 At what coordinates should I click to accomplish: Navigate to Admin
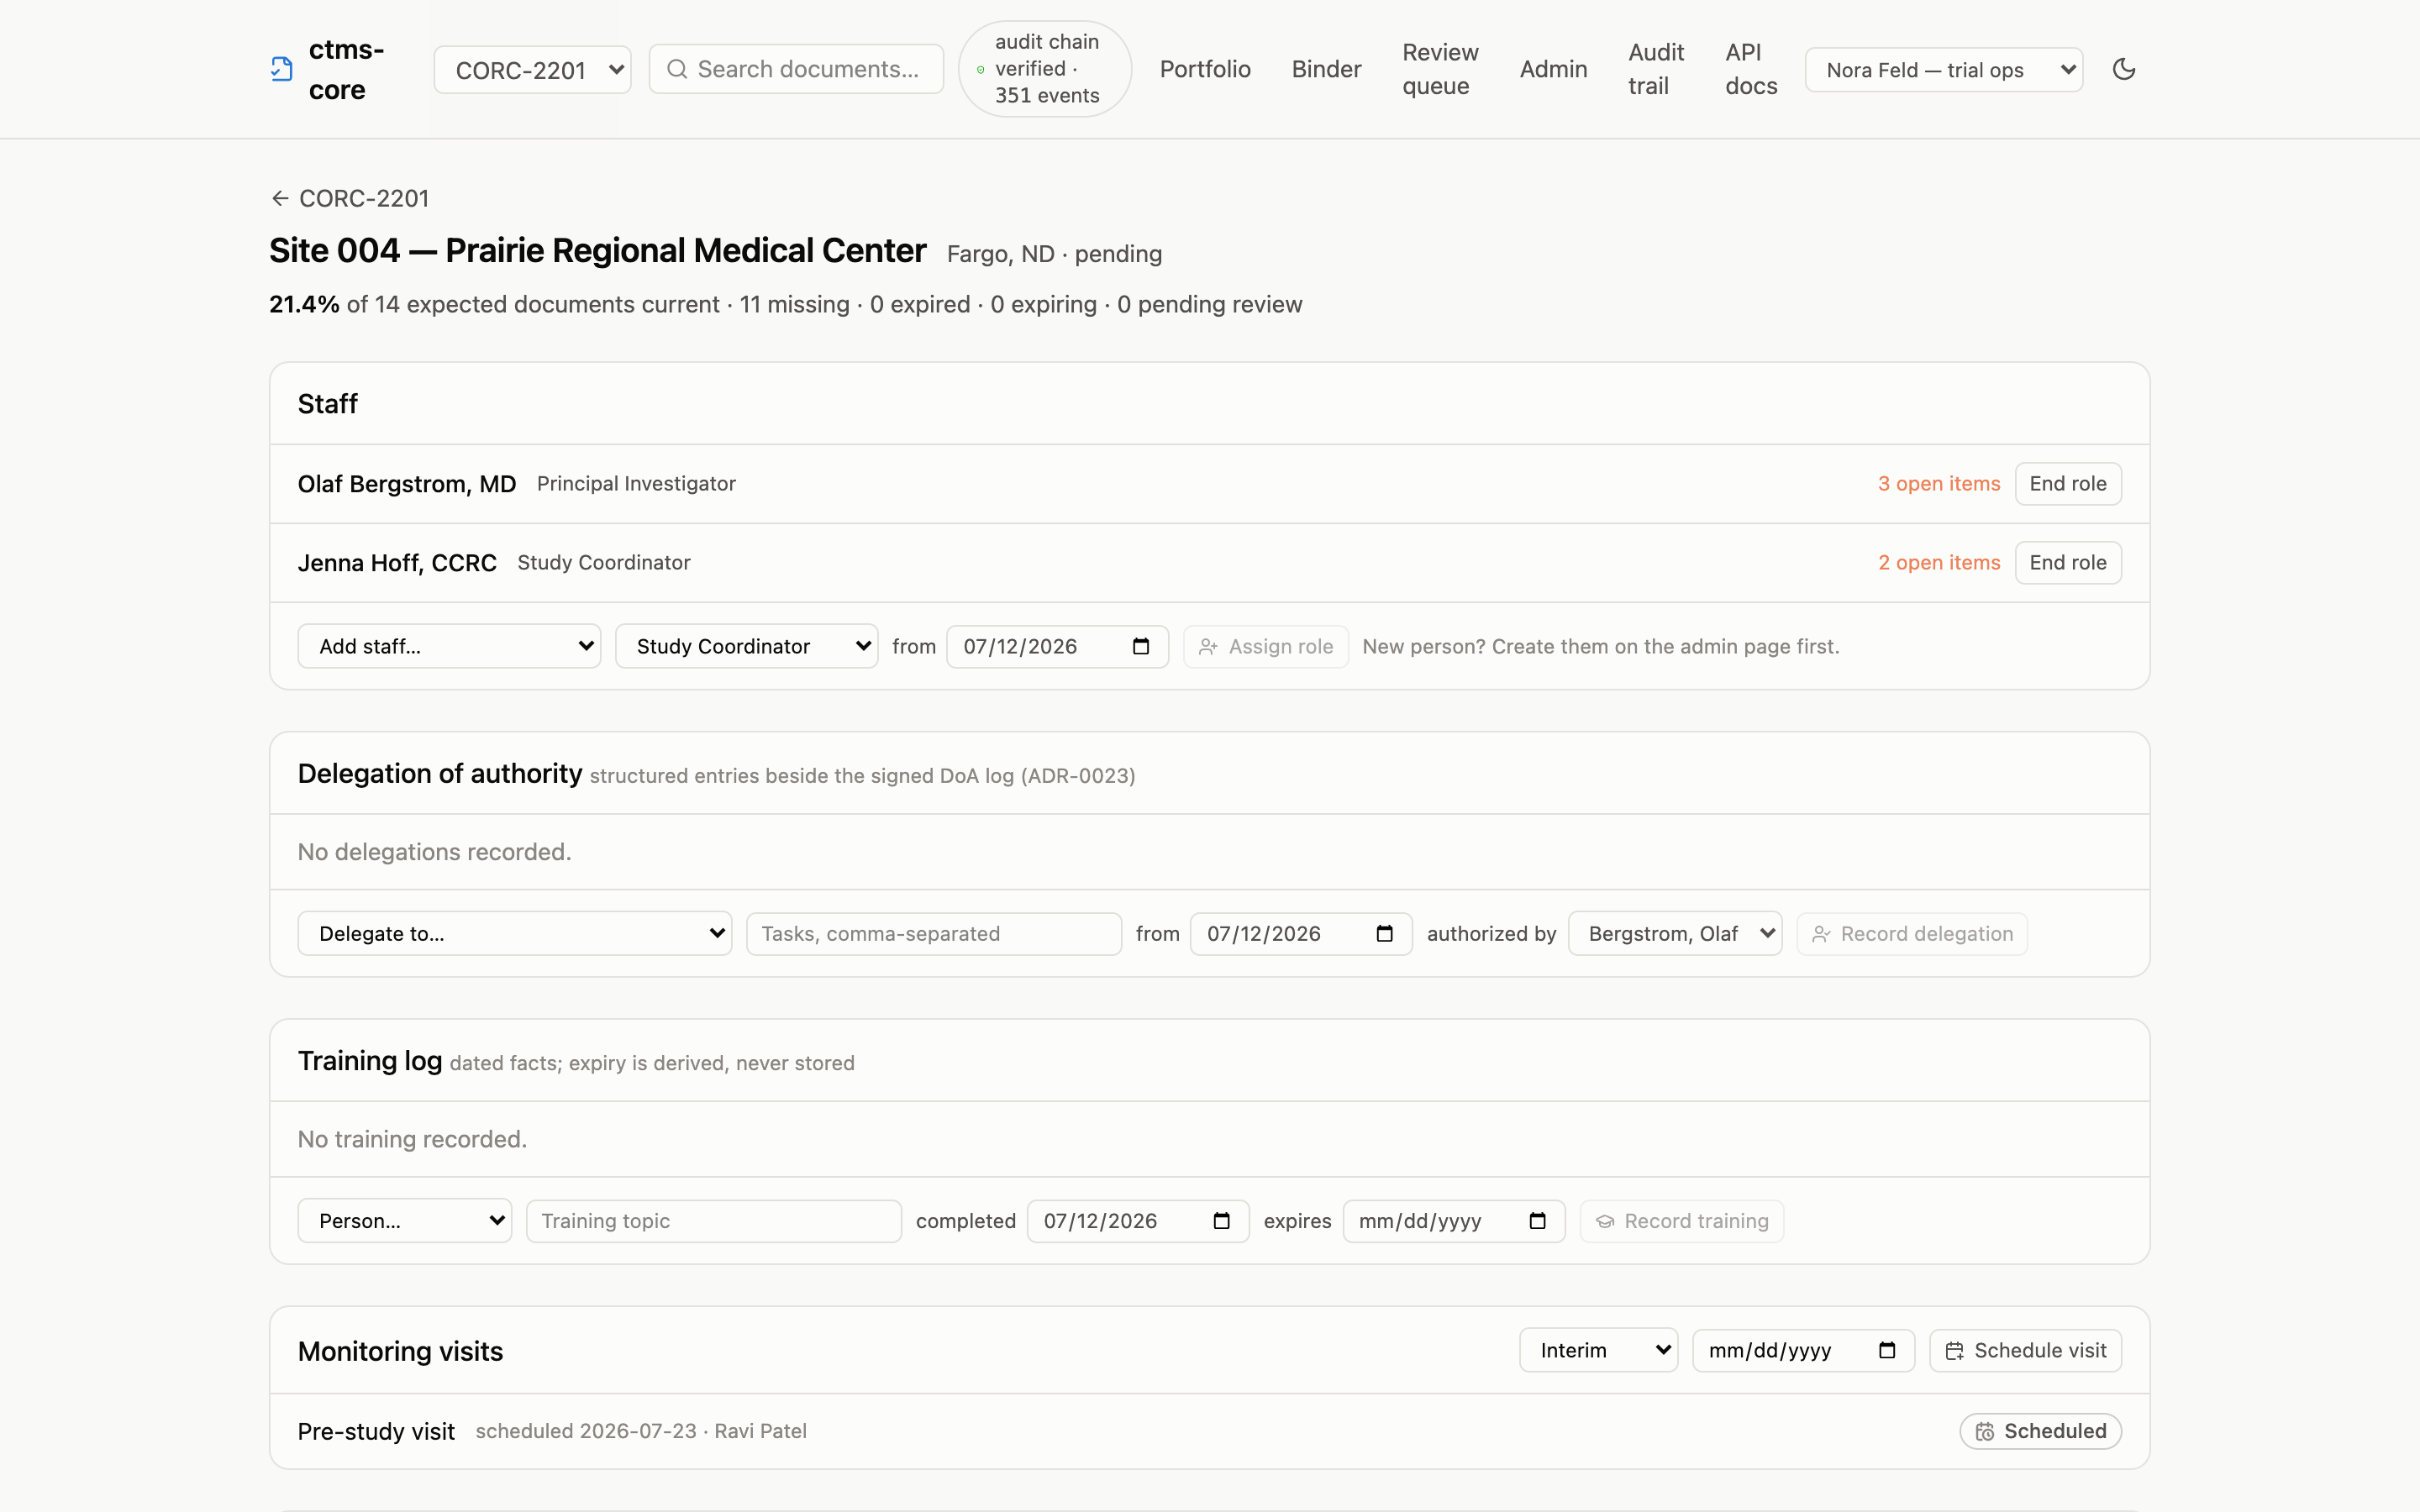coord(1553,69)
